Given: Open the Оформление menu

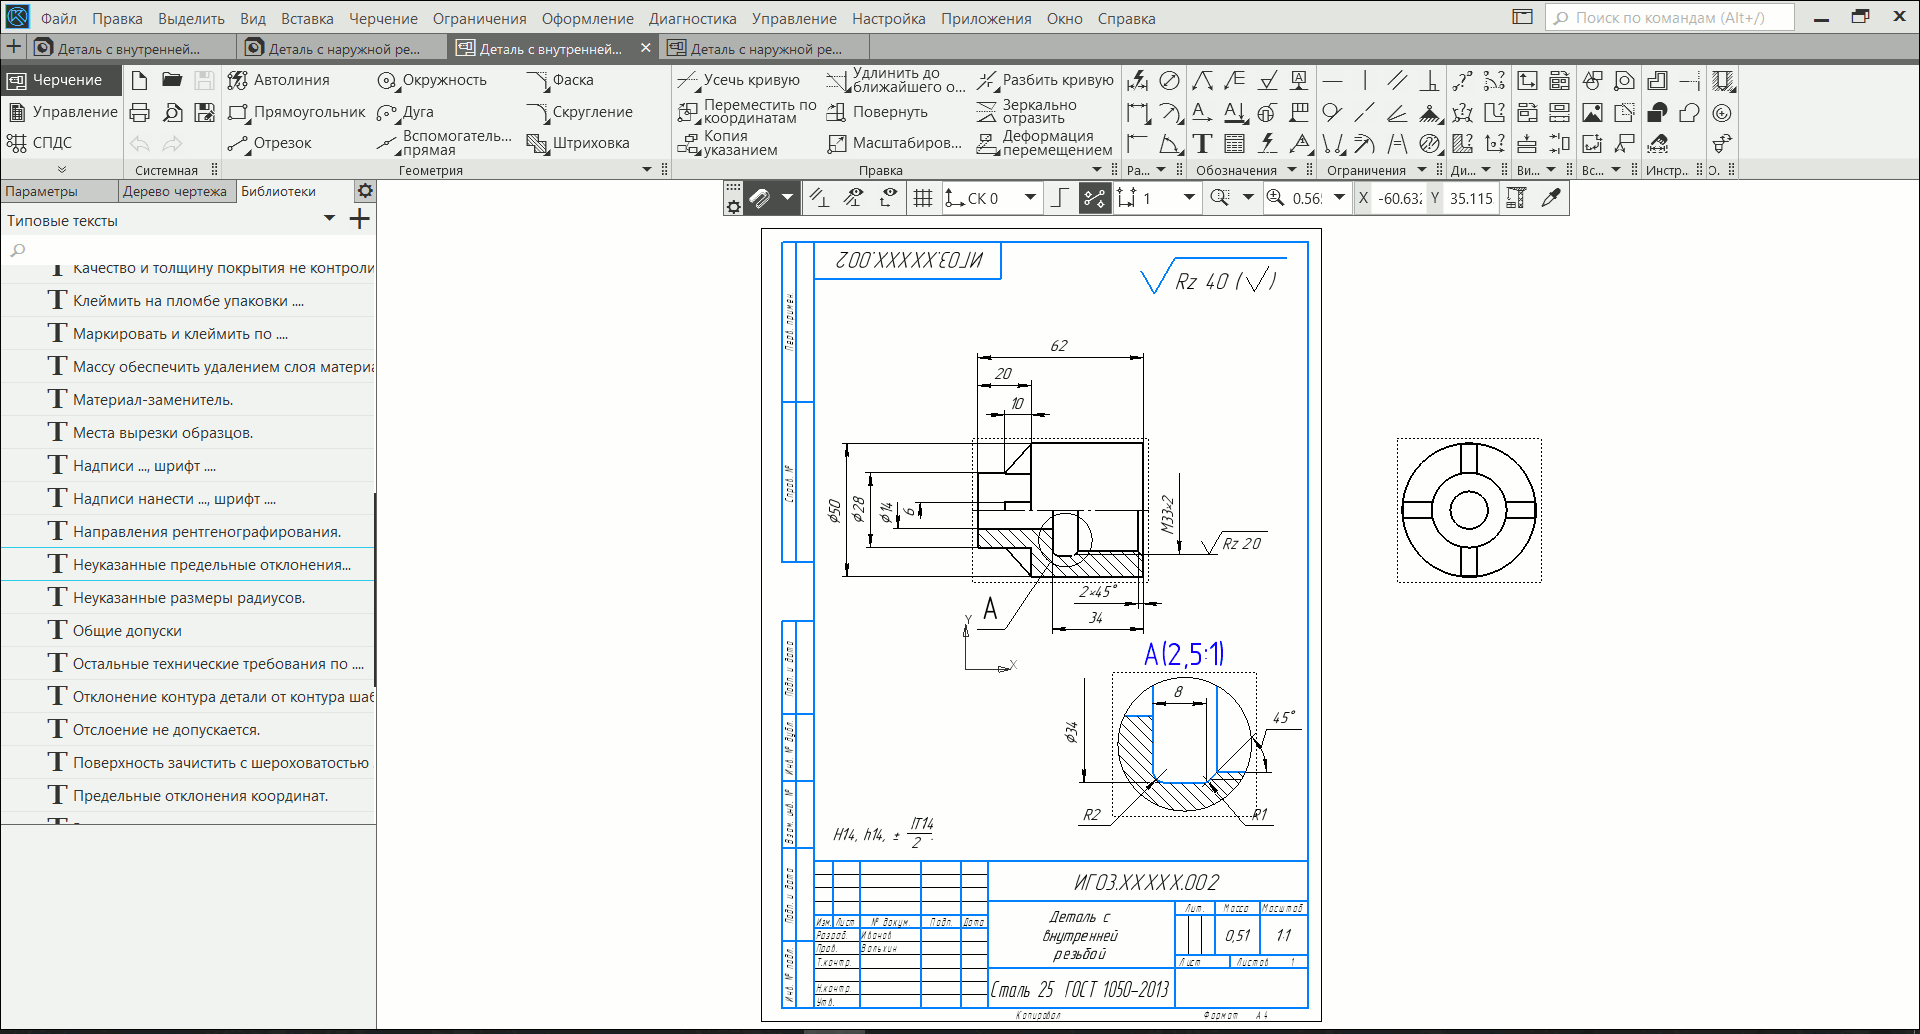Looking at the screenshot, I should point(587,18).
